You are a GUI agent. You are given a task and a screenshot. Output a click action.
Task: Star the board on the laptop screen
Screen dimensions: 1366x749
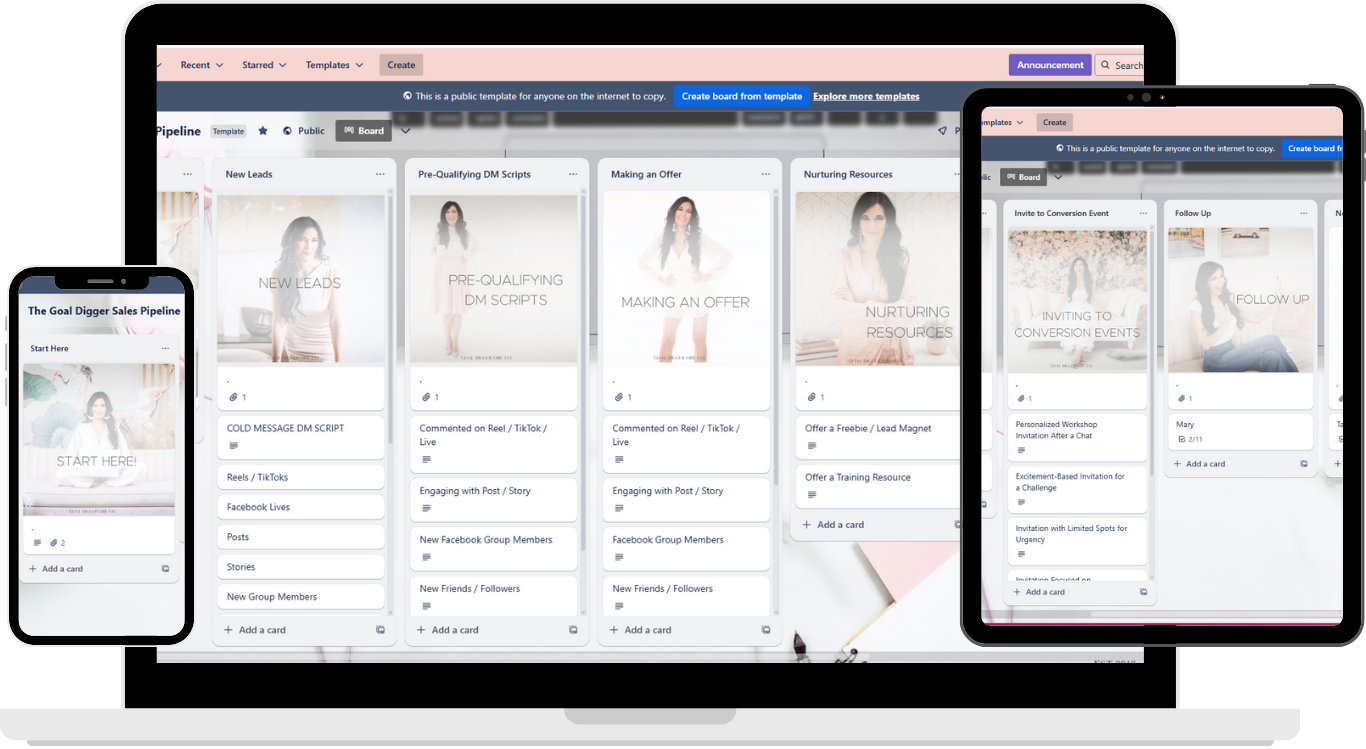263,131
